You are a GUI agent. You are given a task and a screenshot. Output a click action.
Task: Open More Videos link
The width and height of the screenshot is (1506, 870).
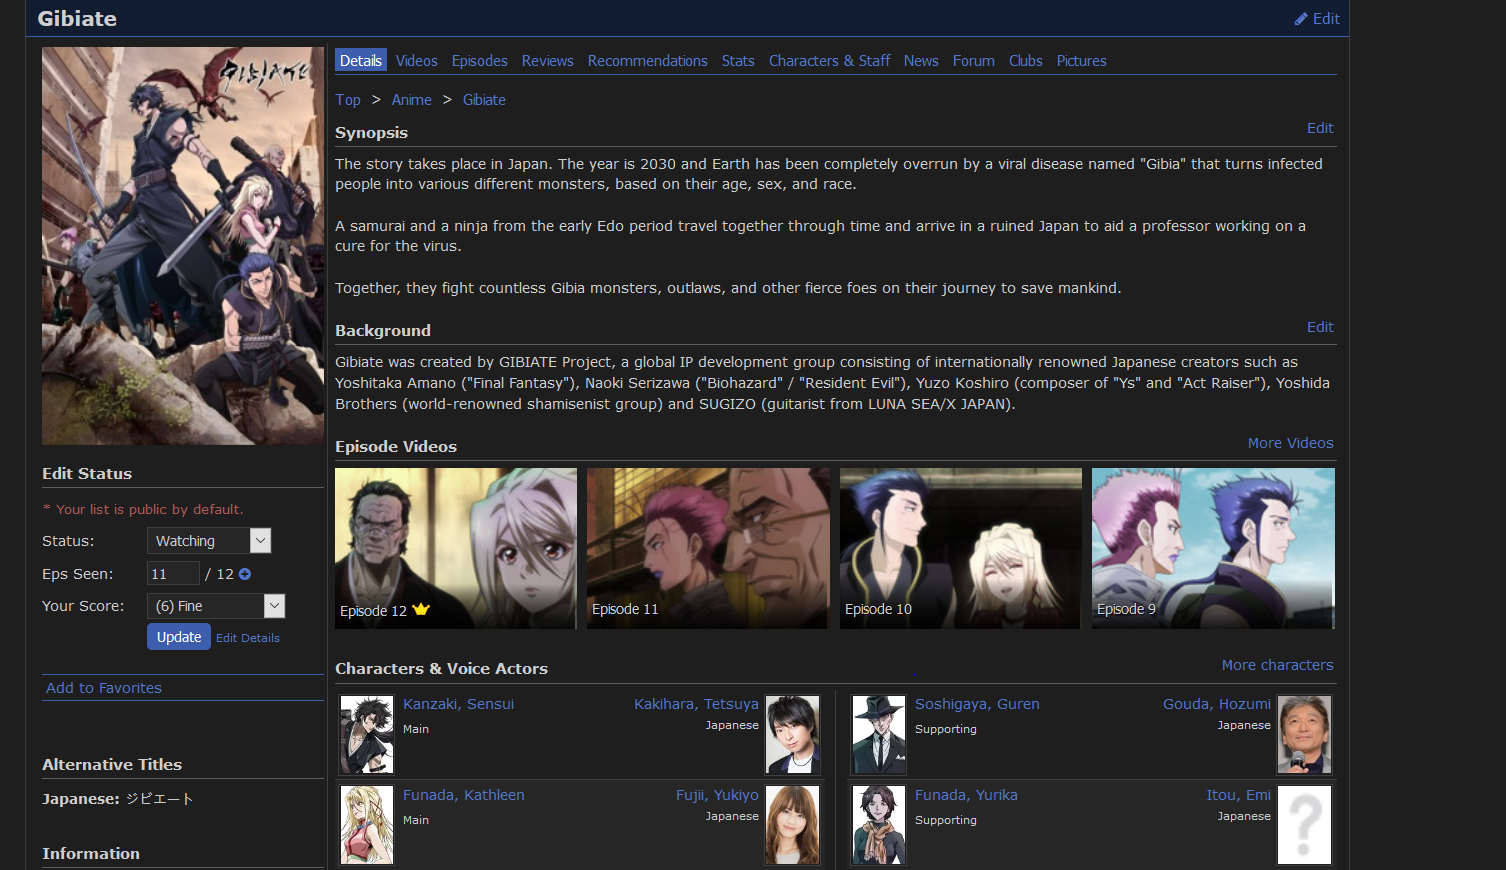point(1291,443)
